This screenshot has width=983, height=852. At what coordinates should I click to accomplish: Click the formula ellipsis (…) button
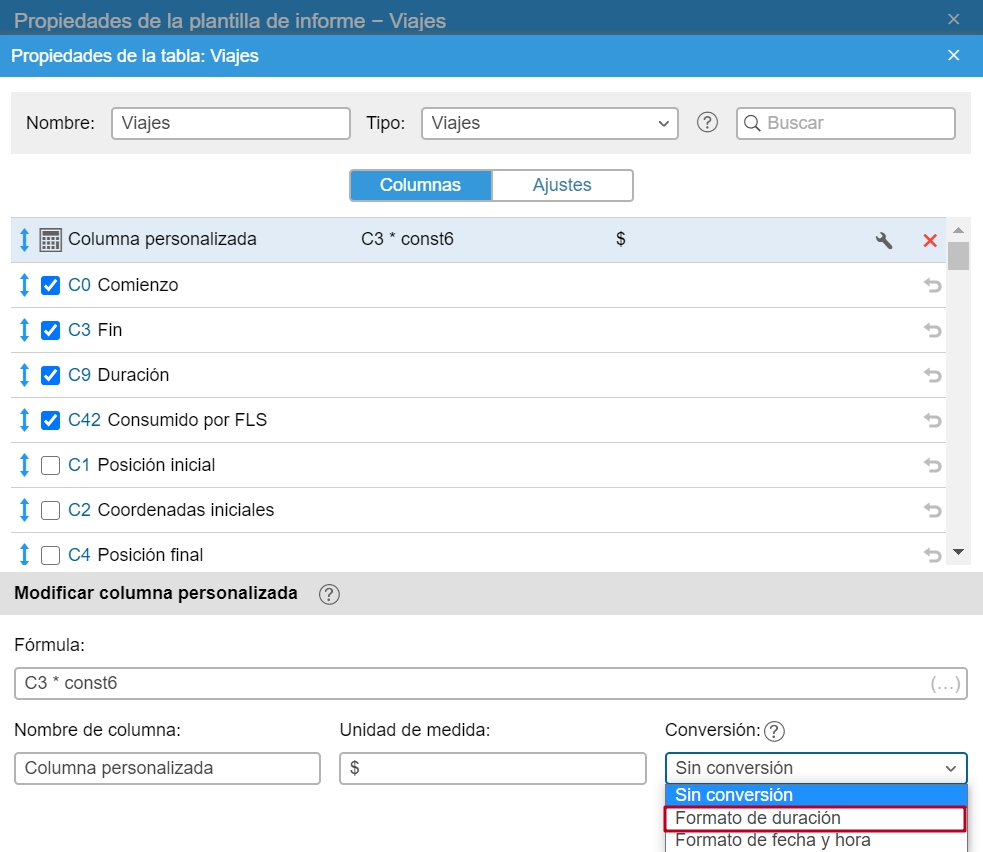[945, 684]
